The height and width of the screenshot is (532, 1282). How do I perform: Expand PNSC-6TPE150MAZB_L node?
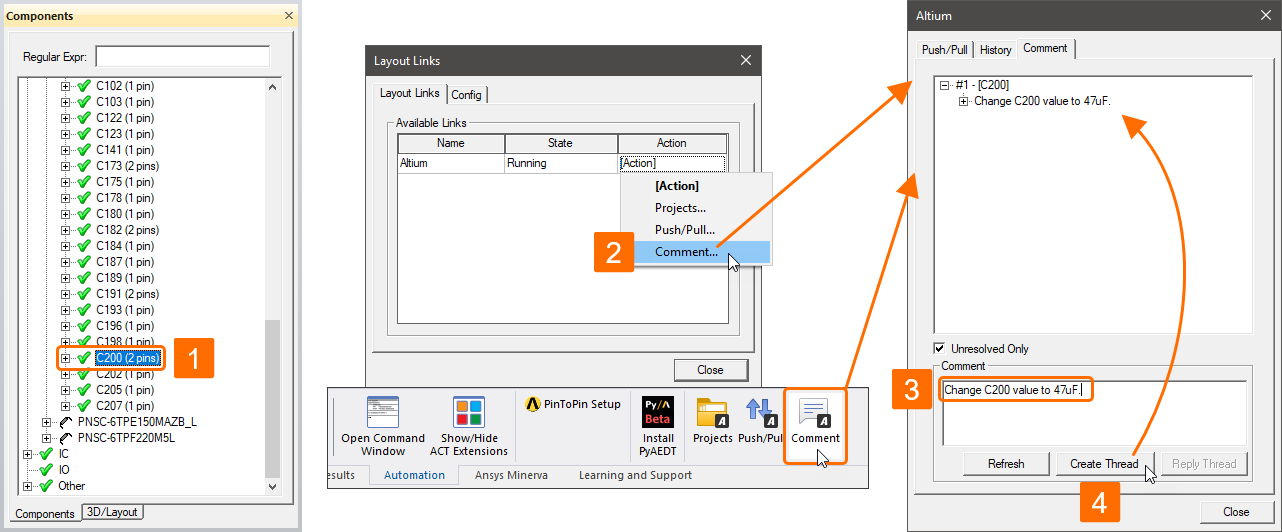point(47,422)
